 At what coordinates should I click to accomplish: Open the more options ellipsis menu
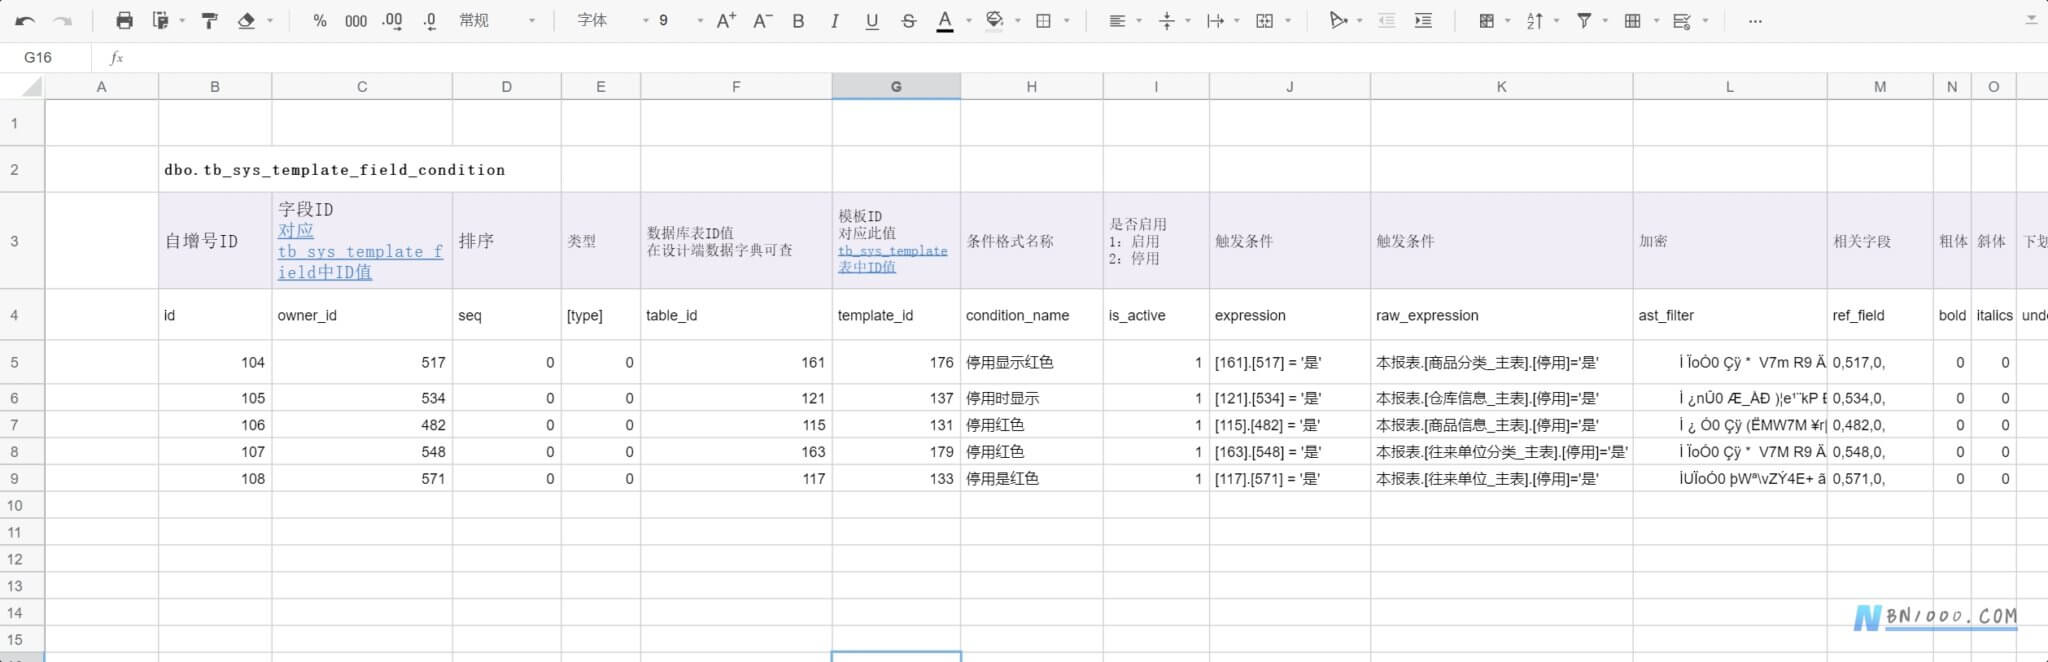pyautogui.click(x=1755, y=21)
